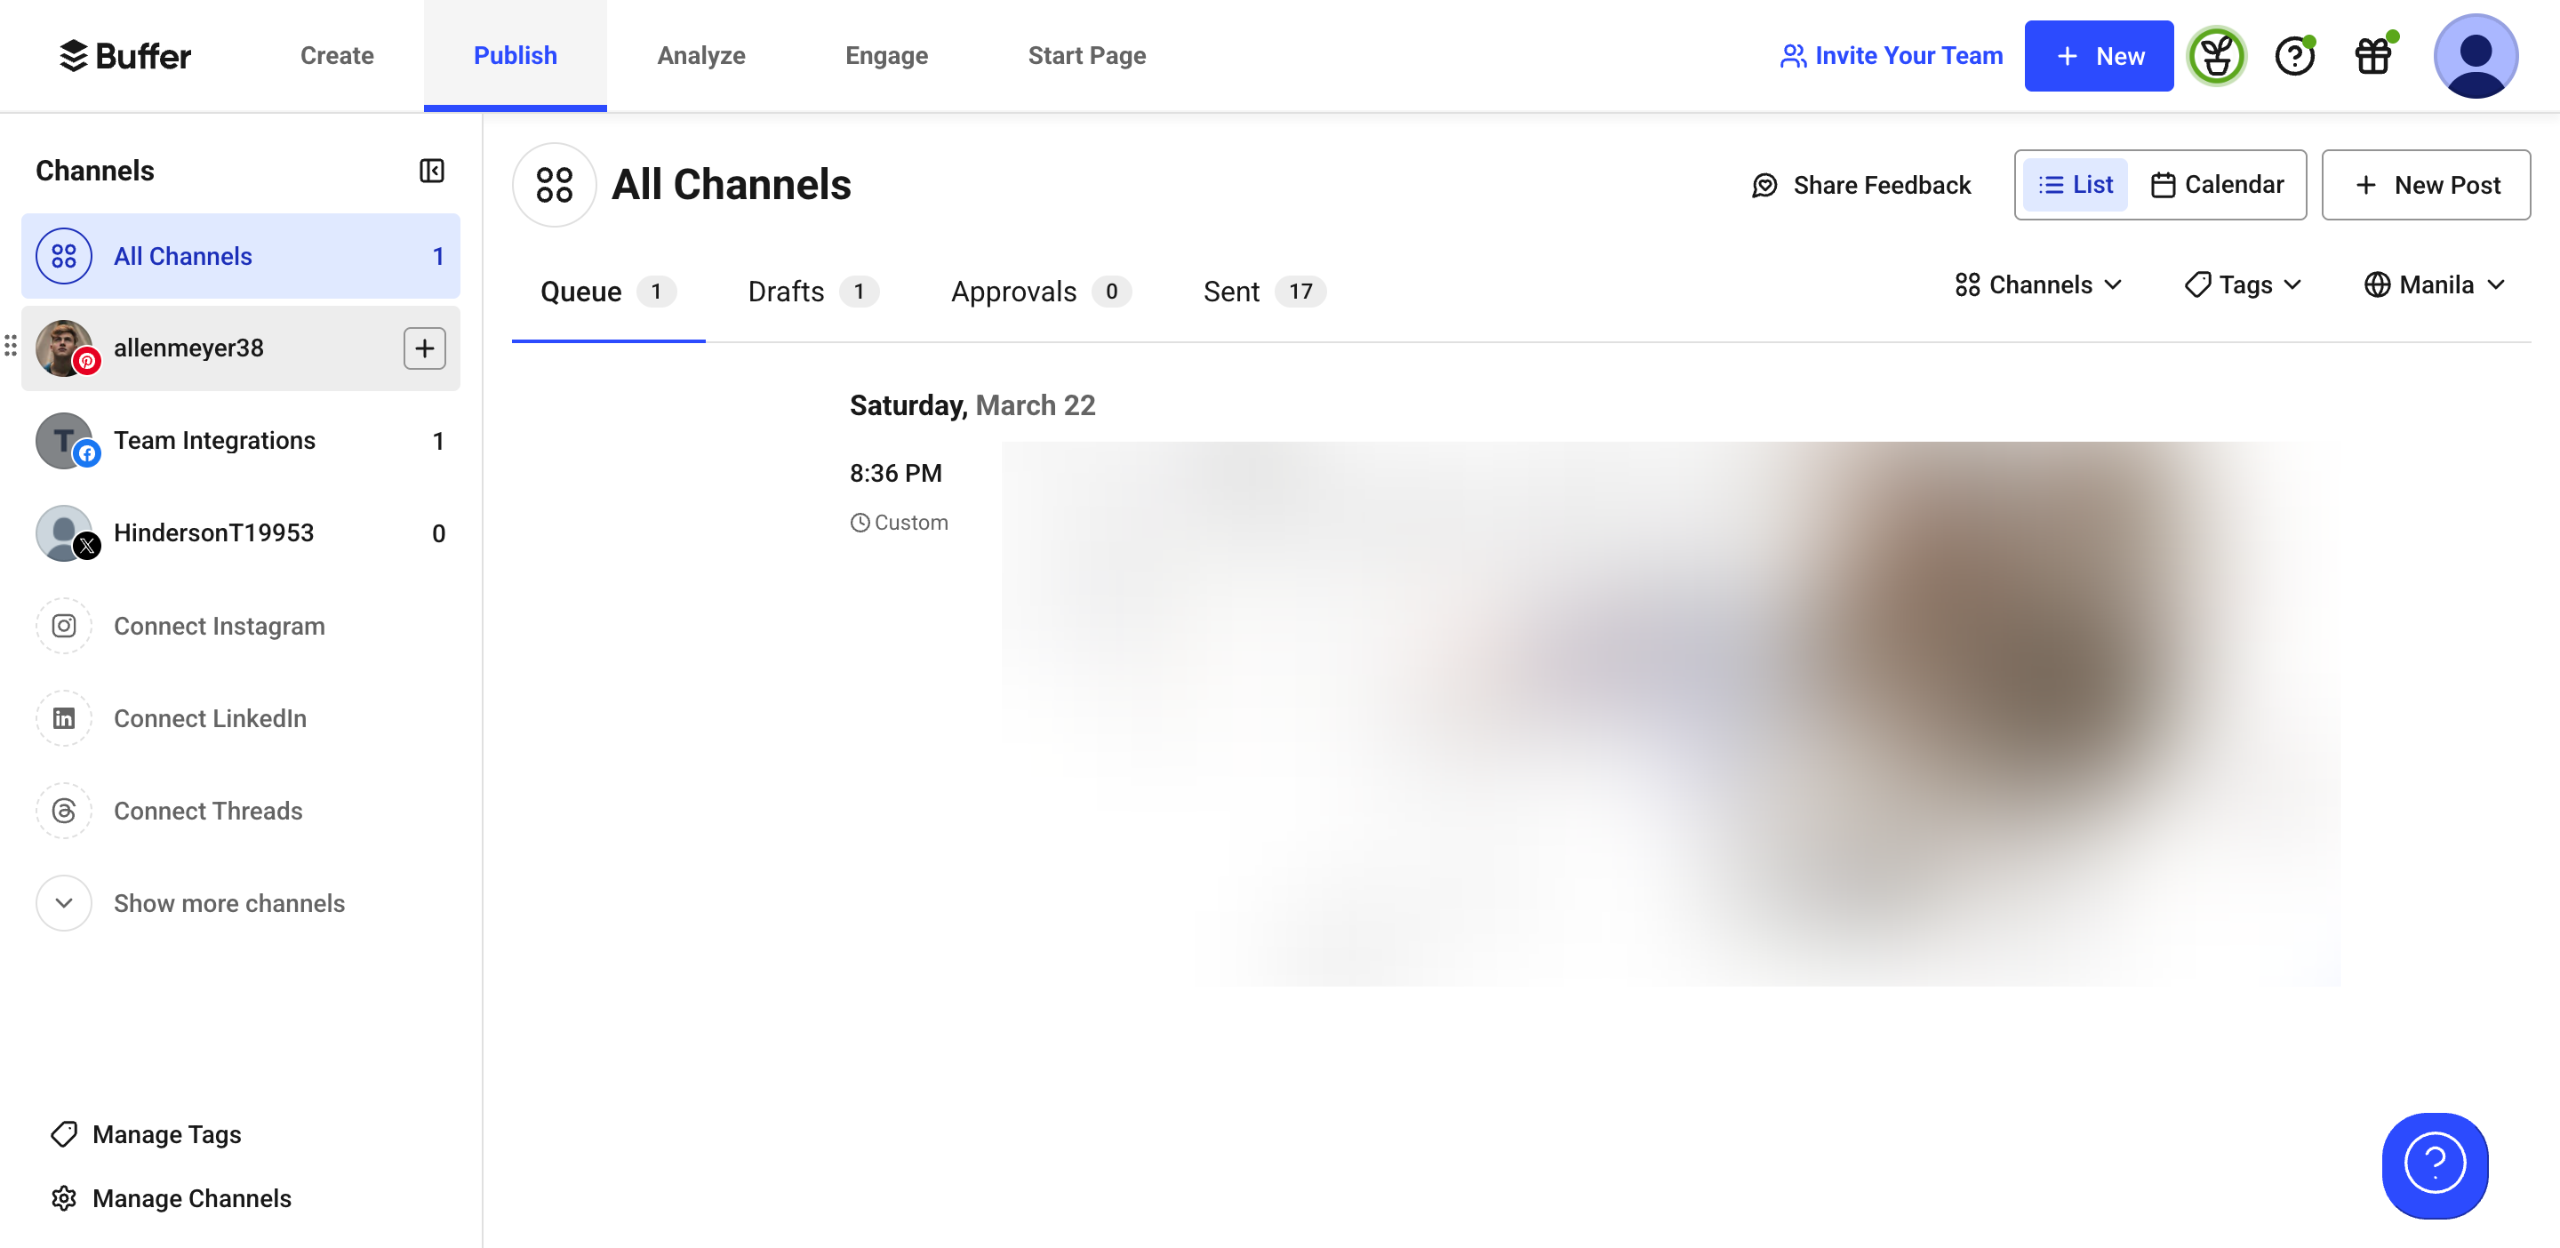Click the Connect Instagram icon

(x=64, y=626)
